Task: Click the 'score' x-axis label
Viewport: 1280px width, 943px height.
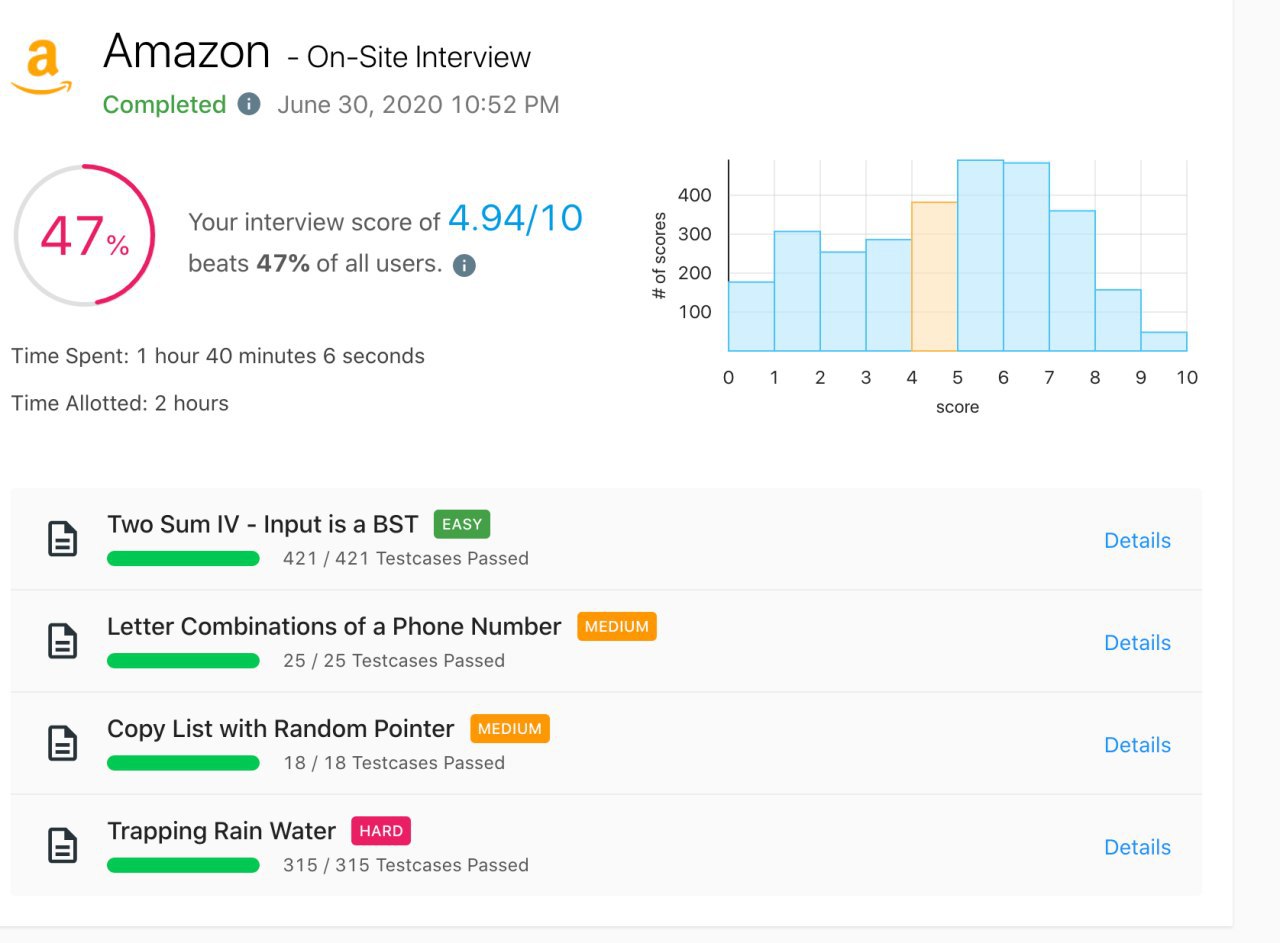Action: click(957, 407)
